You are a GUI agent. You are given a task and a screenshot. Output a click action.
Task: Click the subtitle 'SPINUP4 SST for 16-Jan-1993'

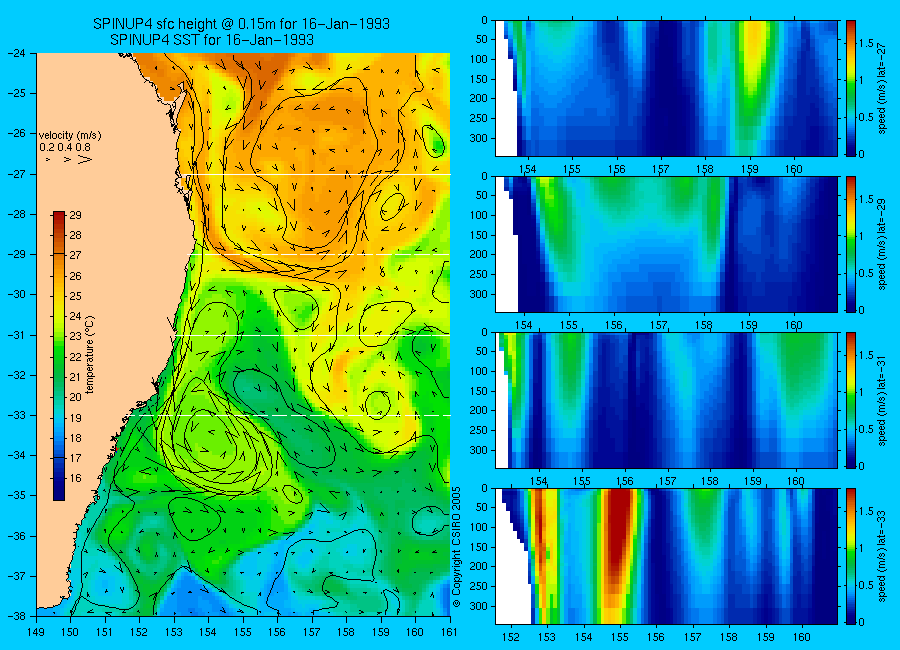[212, 40]
